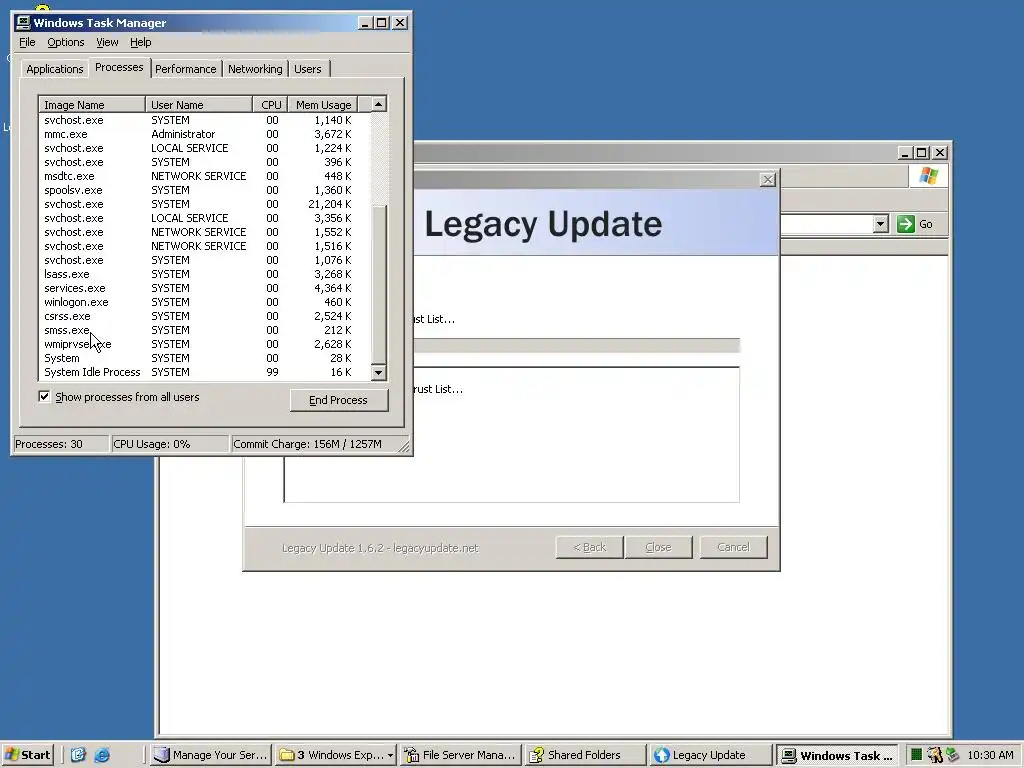This screenshot has width=1024, height=768.
Task: Sort processes by CPU column
Action: tap(270, 104)
